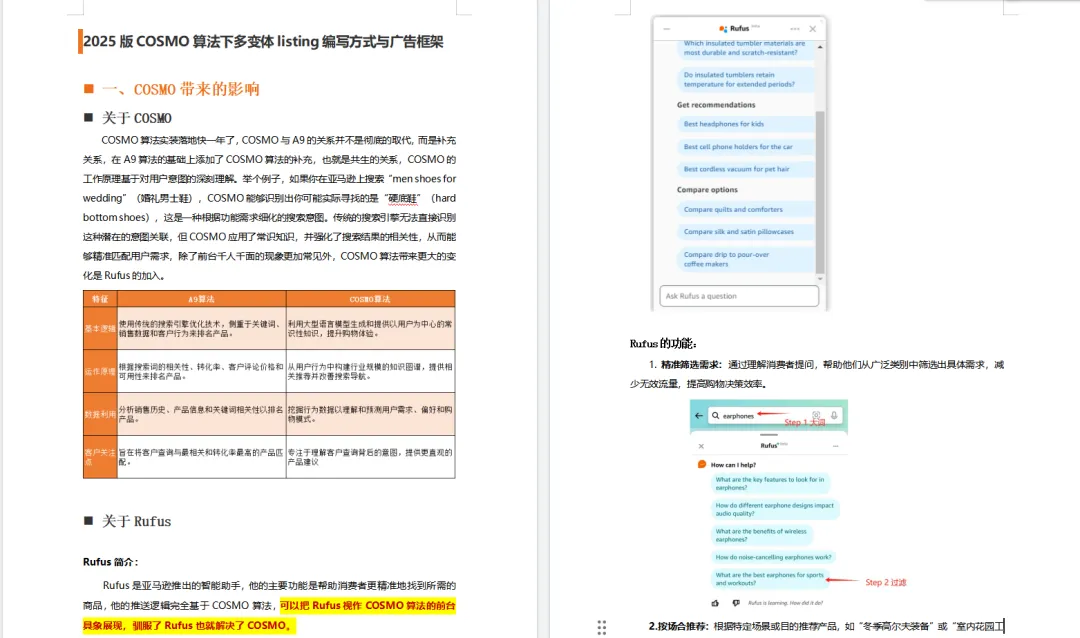The width and height of the screenshot is (1080, 638).
Task: Click the earphones search field text
Action: click(x=738, y=415)
